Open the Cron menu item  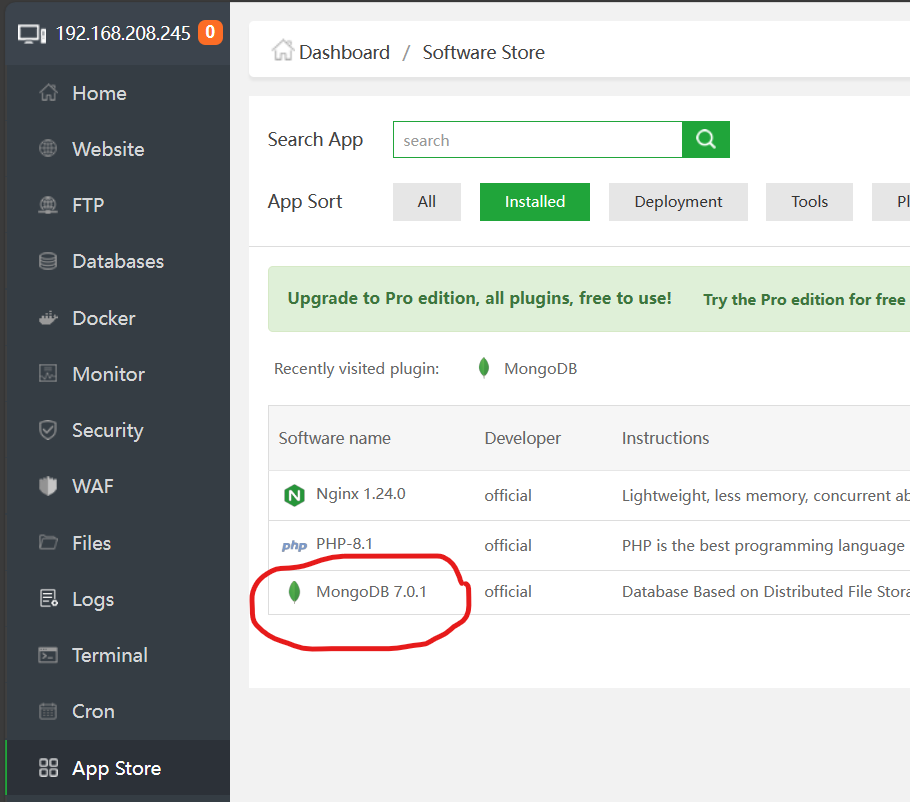click(93, 711)
